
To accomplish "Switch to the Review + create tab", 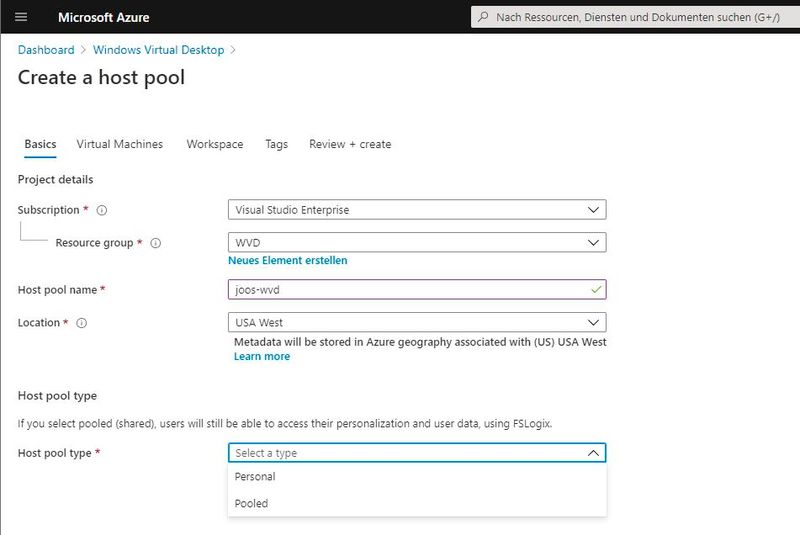I will click(x=350, y=144).
